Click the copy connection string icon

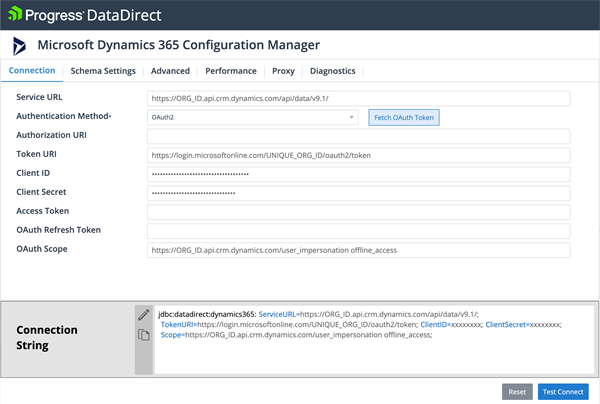(x=143, y=335)
